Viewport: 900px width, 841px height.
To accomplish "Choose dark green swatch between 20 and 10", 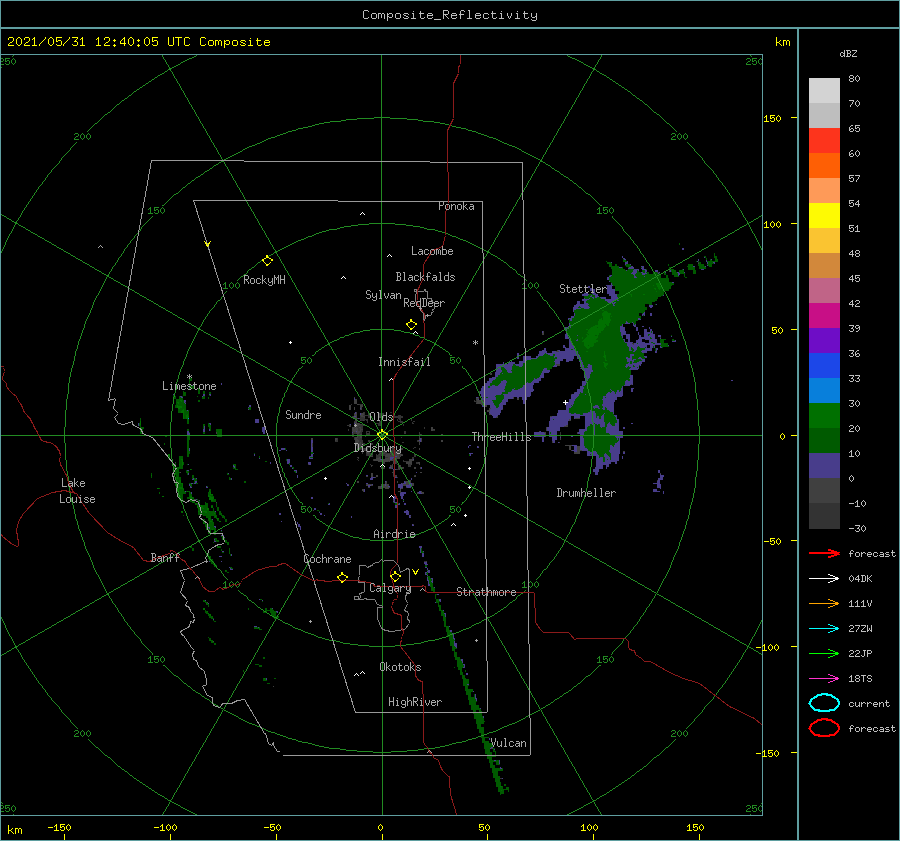I will [824, 441].
